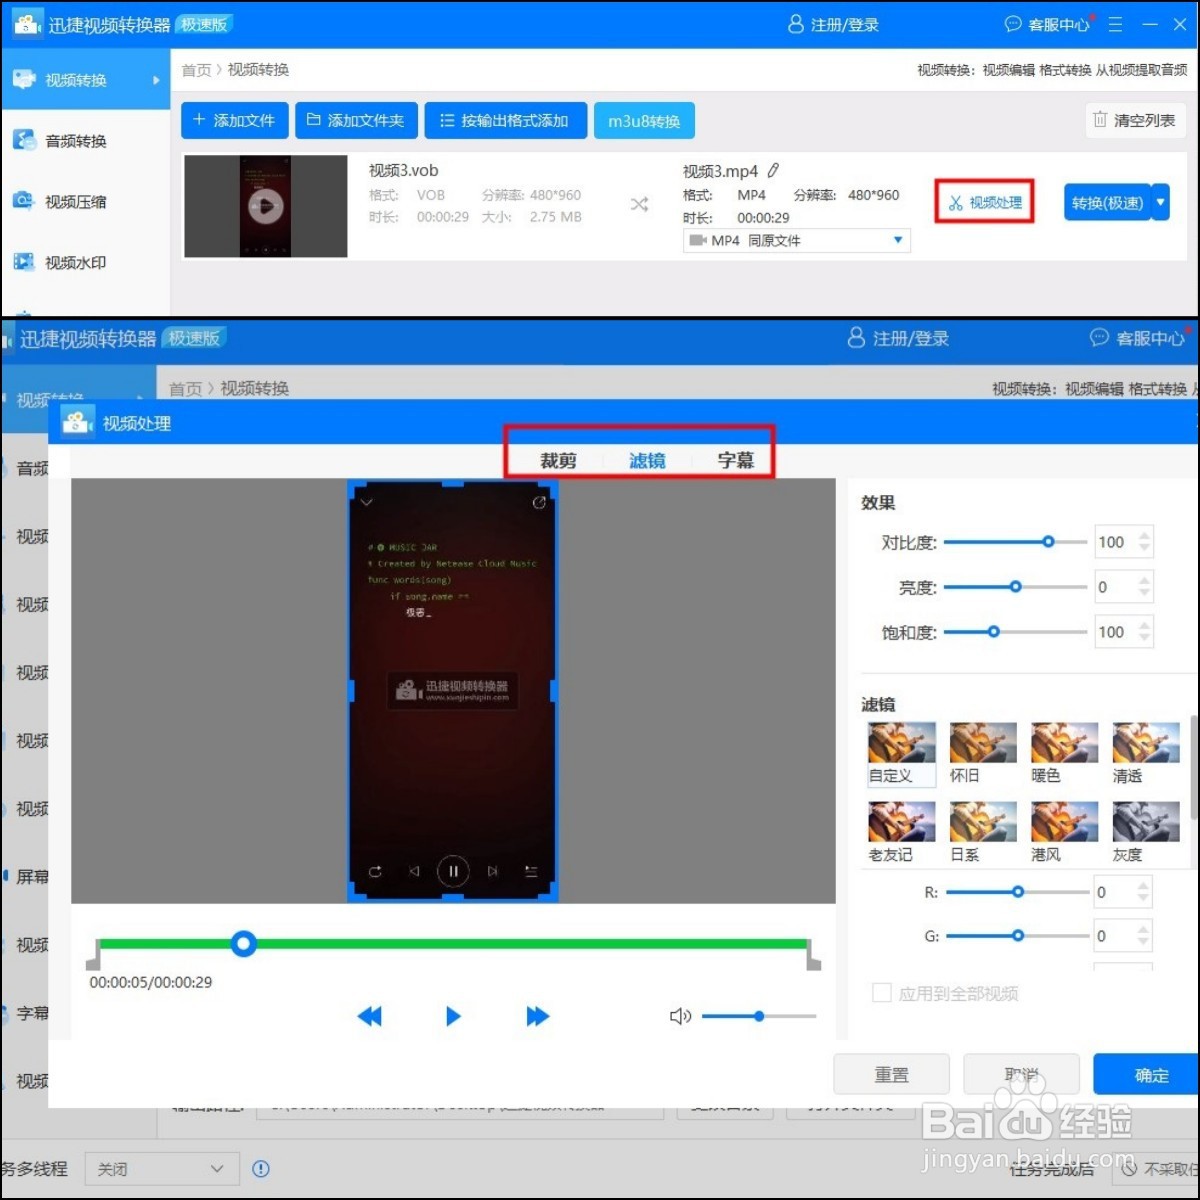Switch to the 字幕 tab
This screenshot has height=1200, width=1200.
(736, 460)
